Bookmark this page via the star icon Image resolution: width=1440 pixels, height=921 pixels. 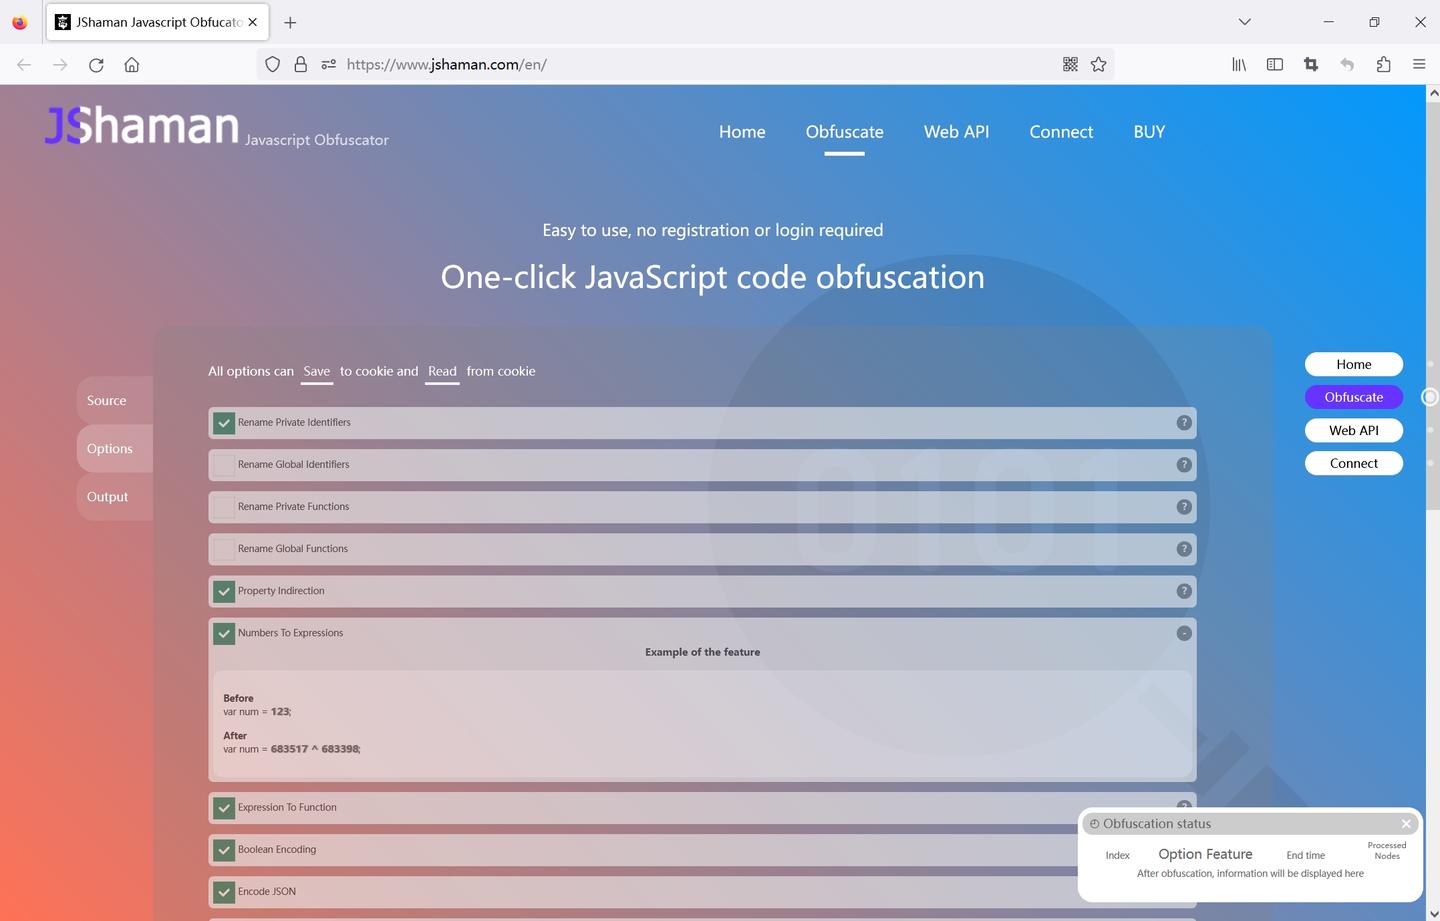click(x=1098, y=64)
